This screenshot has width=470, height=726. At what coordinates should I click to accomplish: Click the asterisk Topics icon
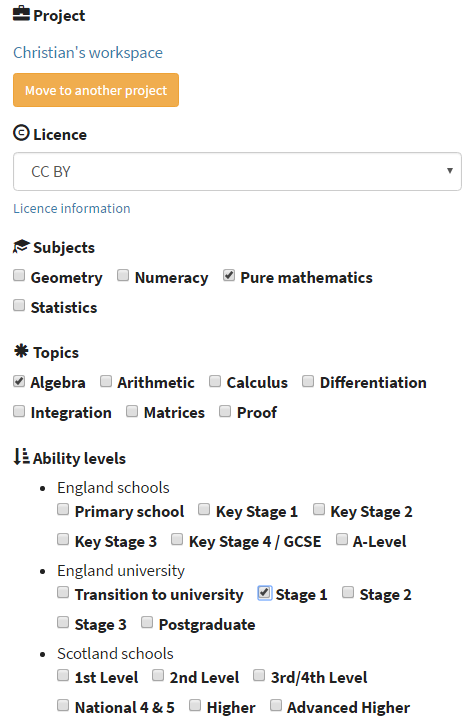coord(21,351)
